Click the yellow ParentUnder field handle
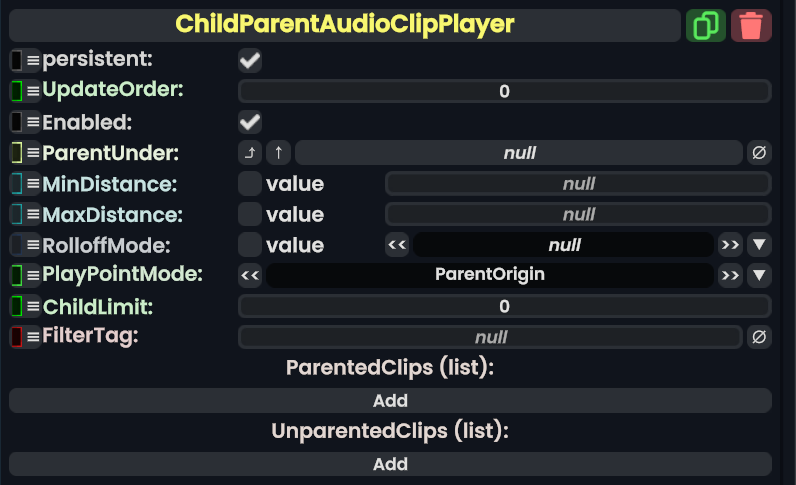 point(17,153)
